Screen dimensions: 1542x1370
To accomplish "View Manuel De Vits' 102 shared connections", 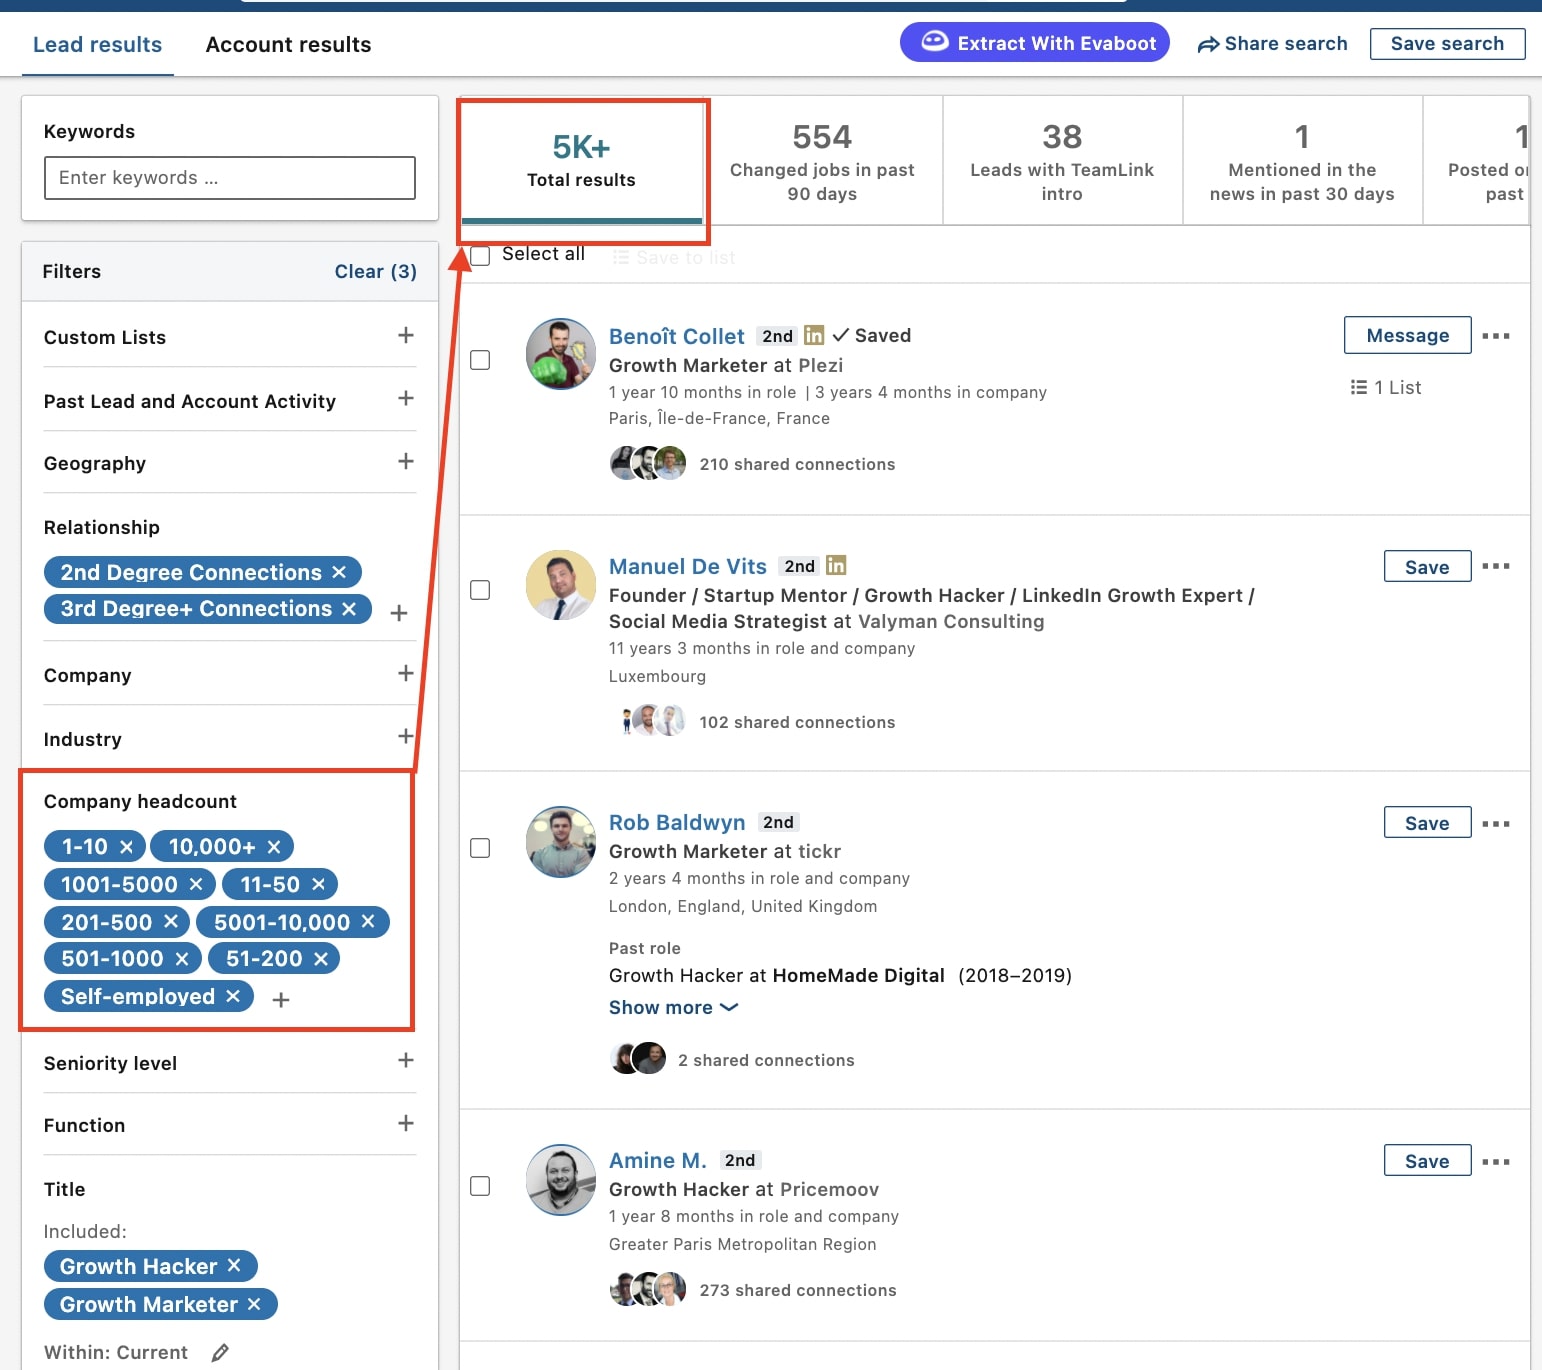I will 797,722.
